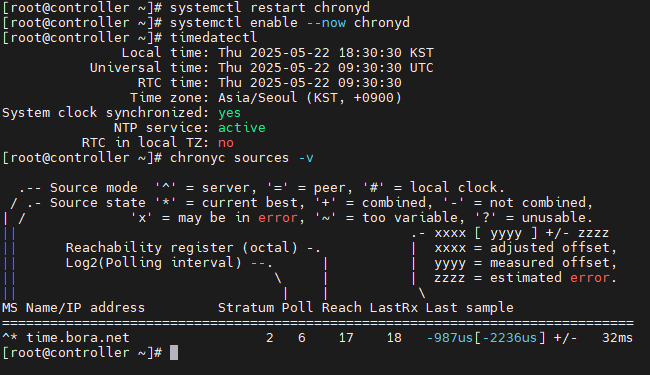
Task: Click the green 'active' NTP service status
Action: pyautogui.click(x=242, y=128)
